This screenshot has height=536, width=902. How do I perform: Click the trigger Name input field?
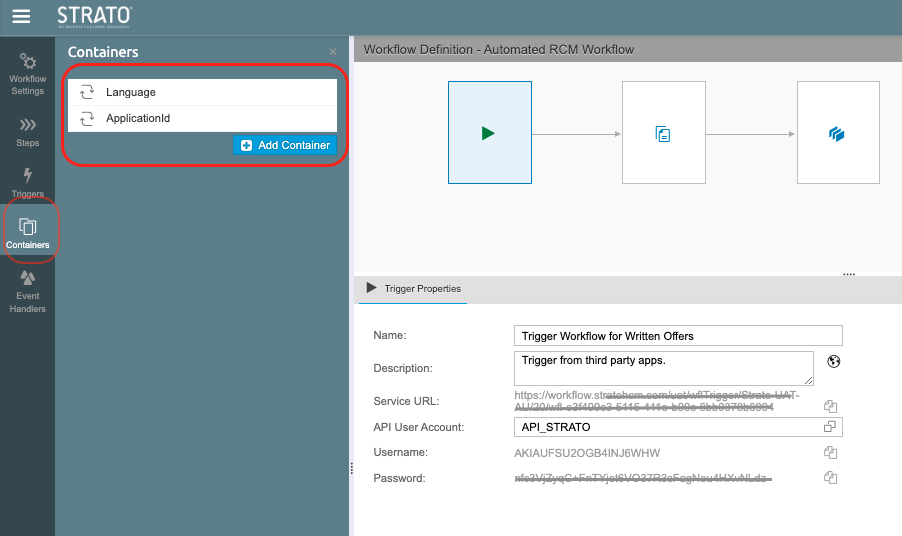tap(678, 336)
